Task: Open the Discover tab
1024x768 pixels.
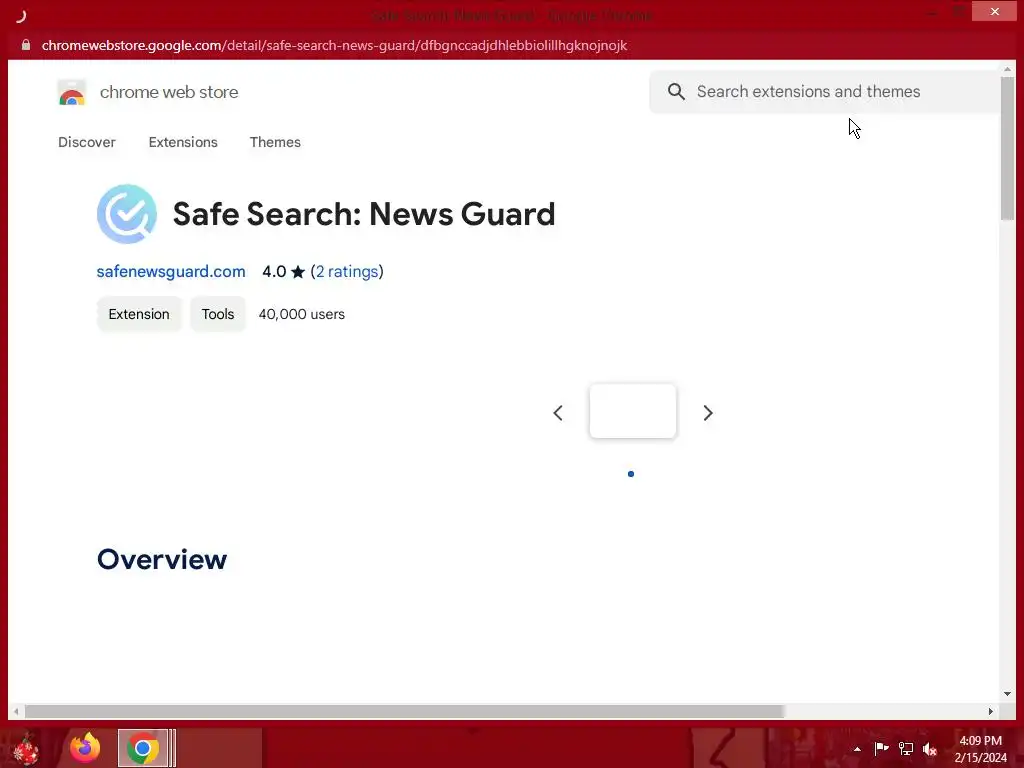Action: click(87, 142)
